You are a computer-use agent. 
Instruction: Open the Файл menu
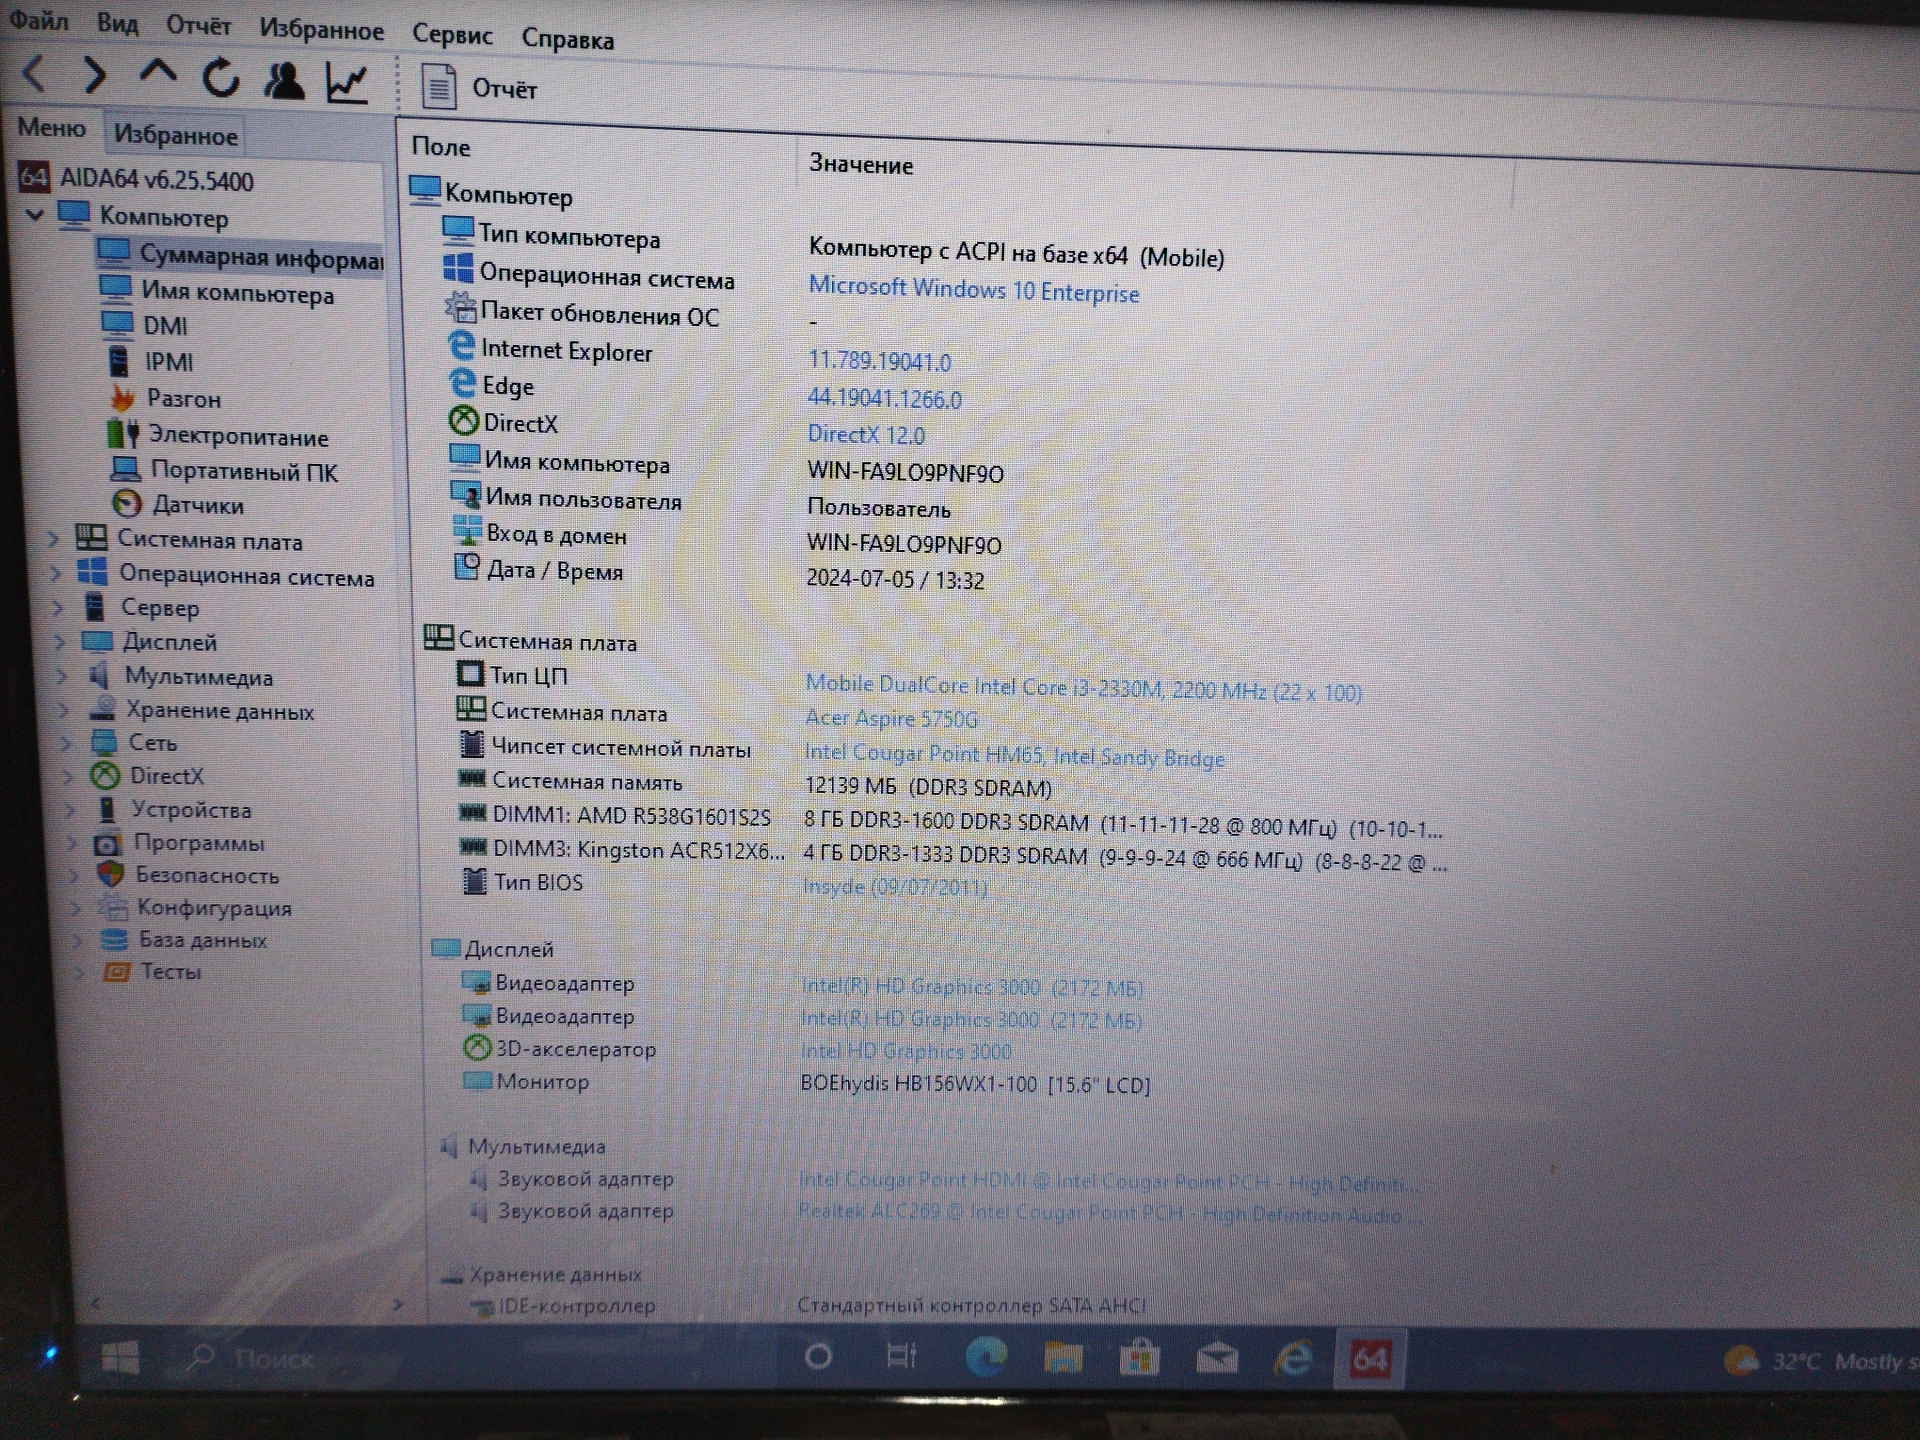coord(39,19)
